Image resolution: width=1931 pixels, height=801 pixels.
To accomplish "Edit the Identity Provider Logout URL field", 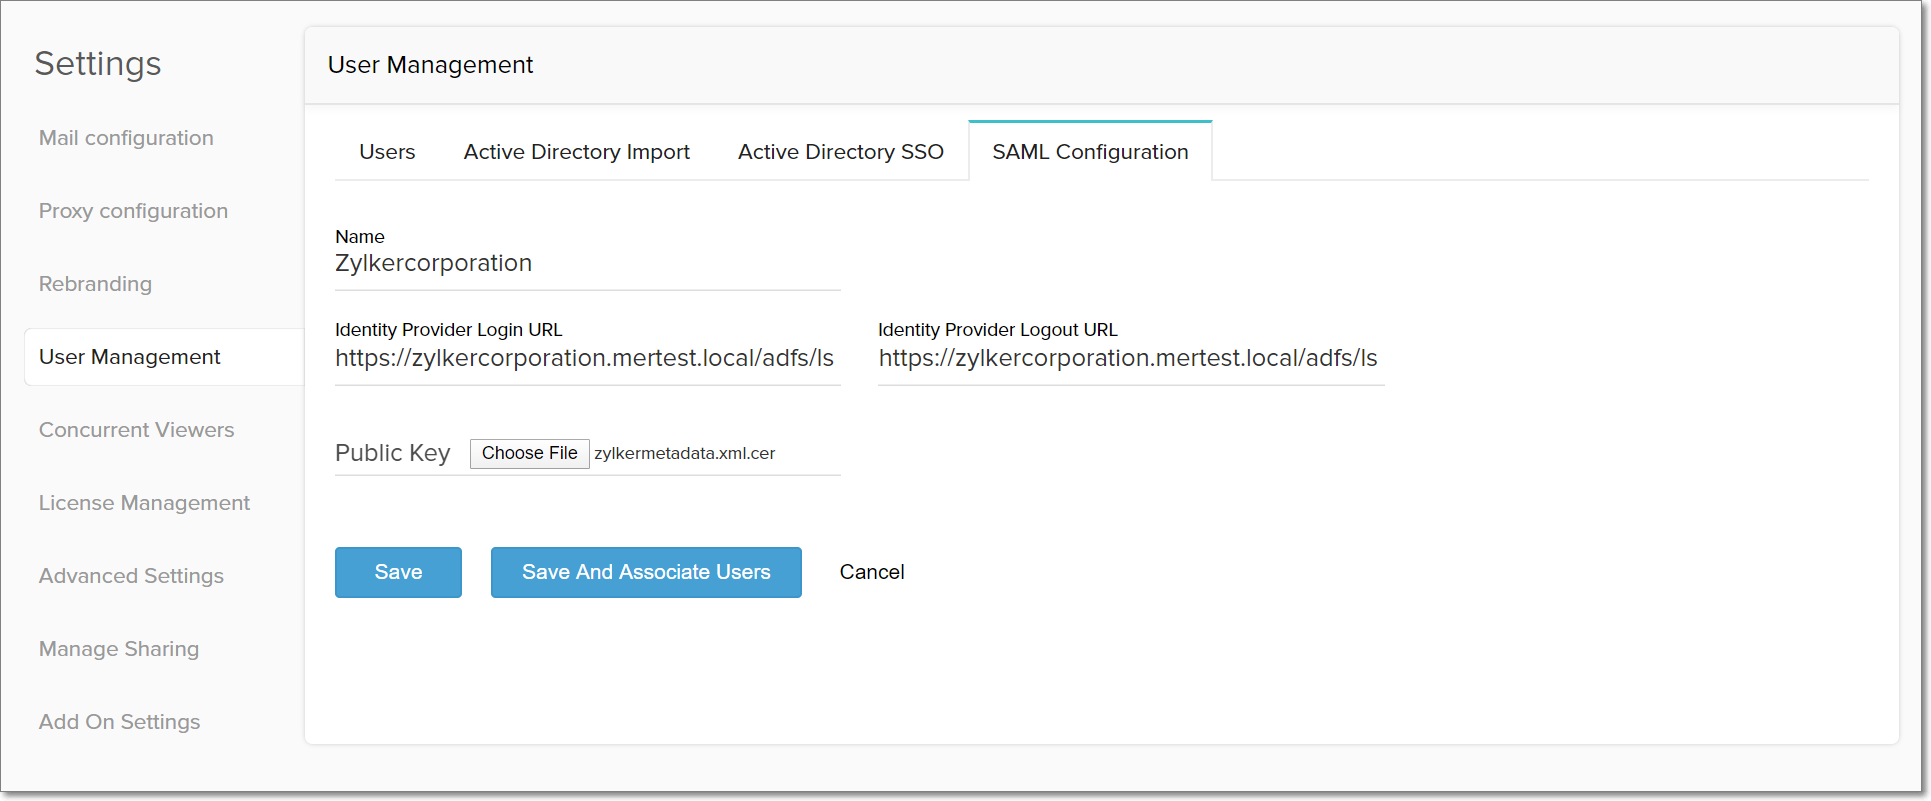I will point(1130,359).
